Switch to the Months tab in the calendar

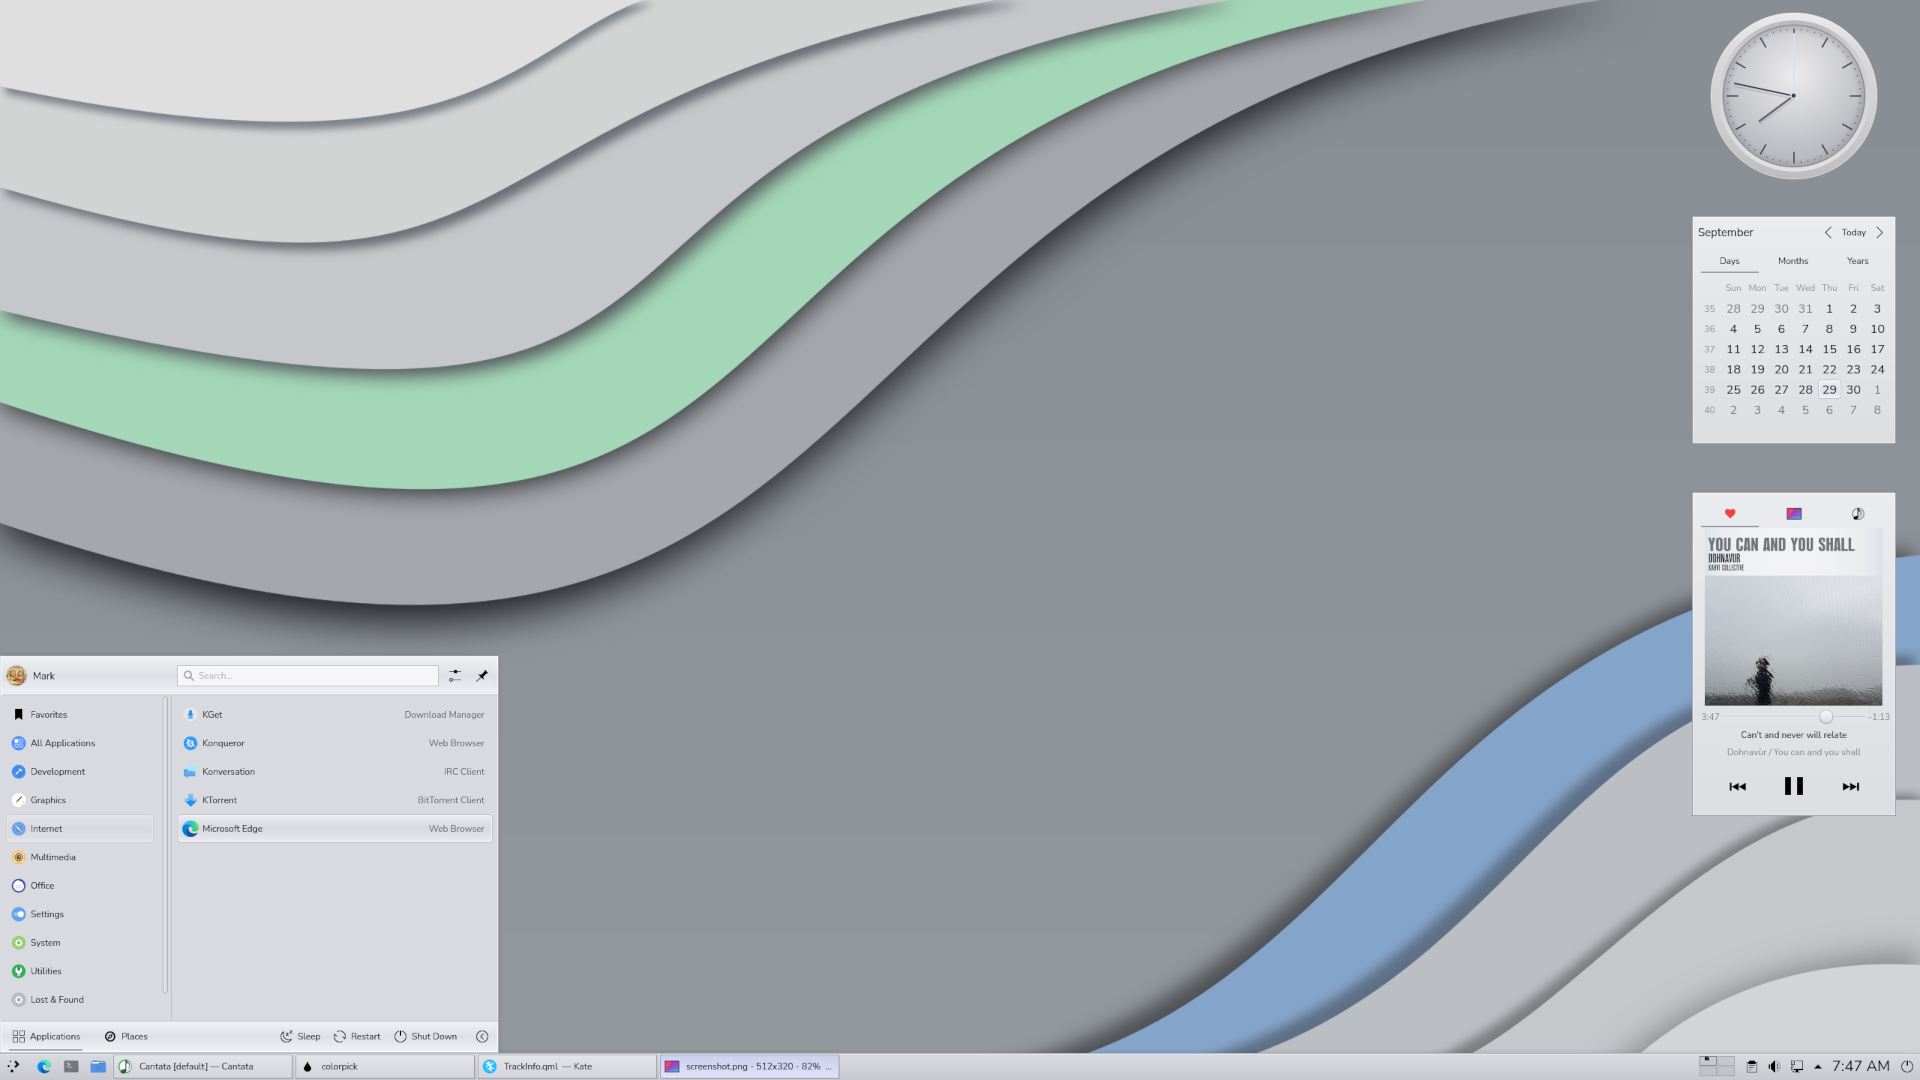click(x=1793, y=261)
